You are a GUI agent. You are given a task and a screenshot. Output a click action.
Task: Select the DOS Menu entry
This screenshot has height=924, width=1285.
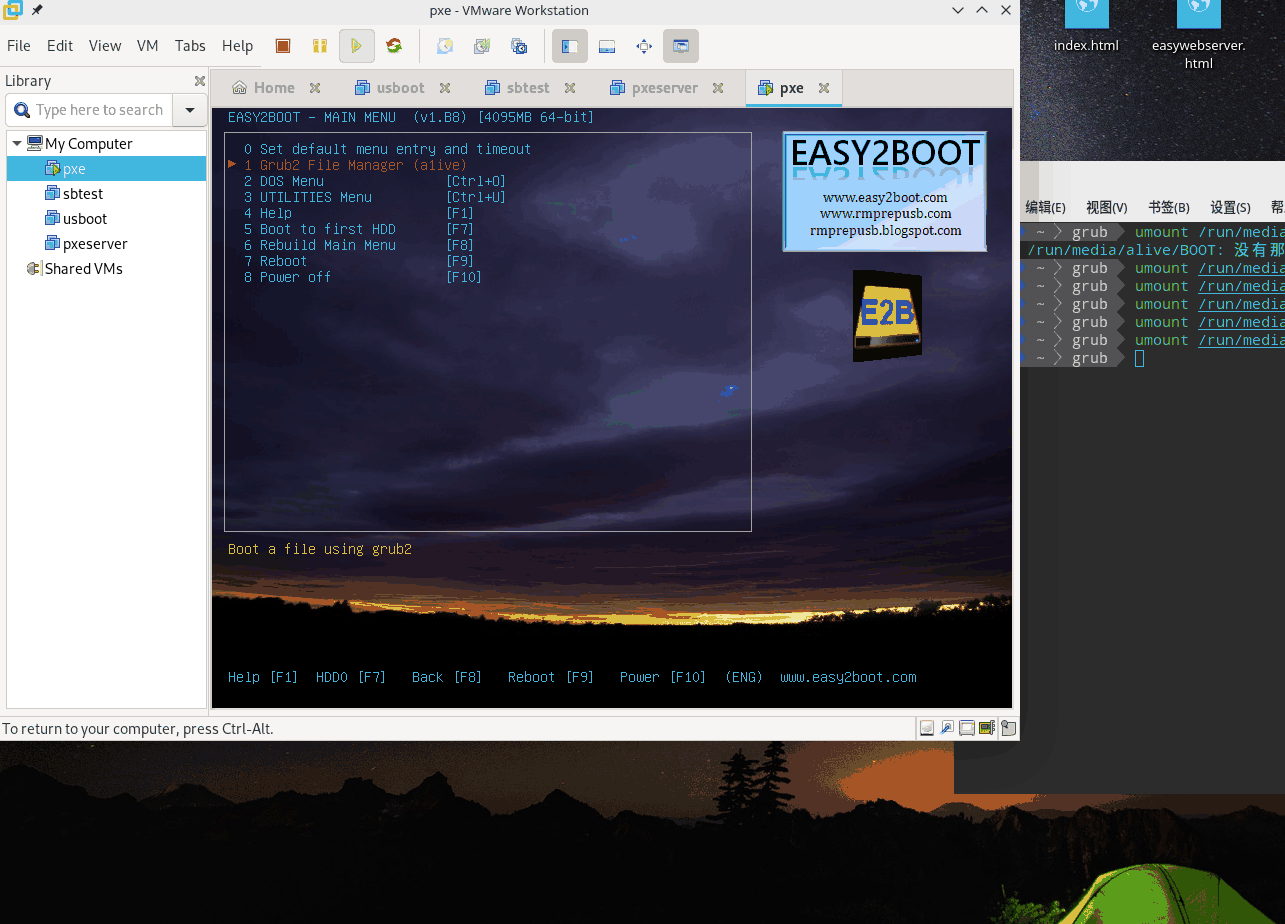coord(375,181)
